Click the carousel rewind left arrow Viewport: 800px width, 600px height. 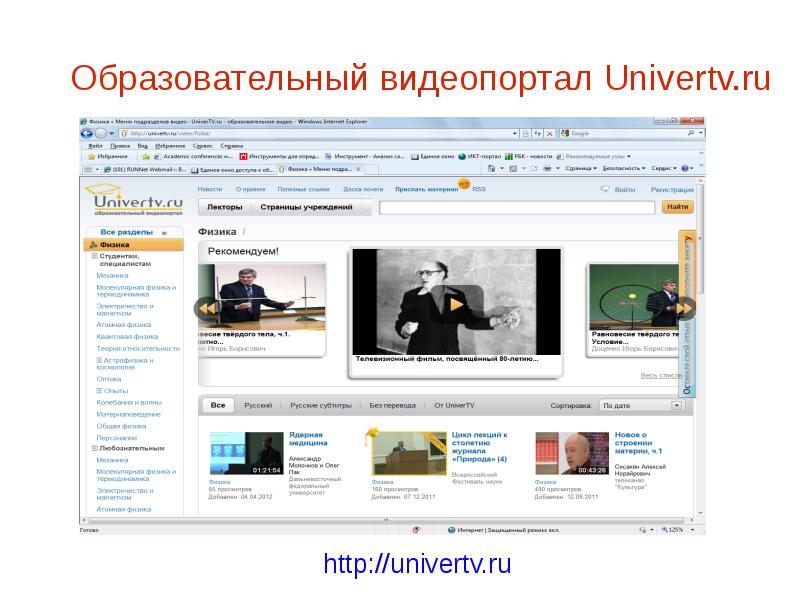pos(204,309)
